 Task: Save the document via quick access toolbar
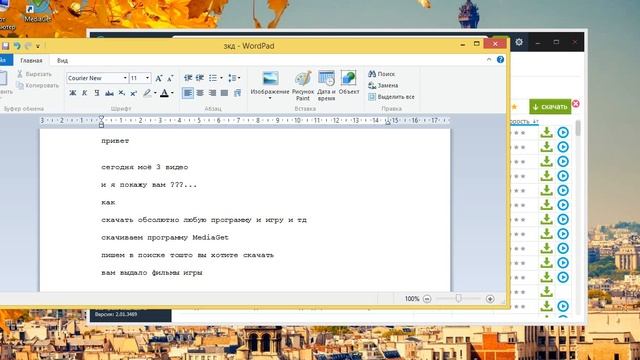click(5, 46)
